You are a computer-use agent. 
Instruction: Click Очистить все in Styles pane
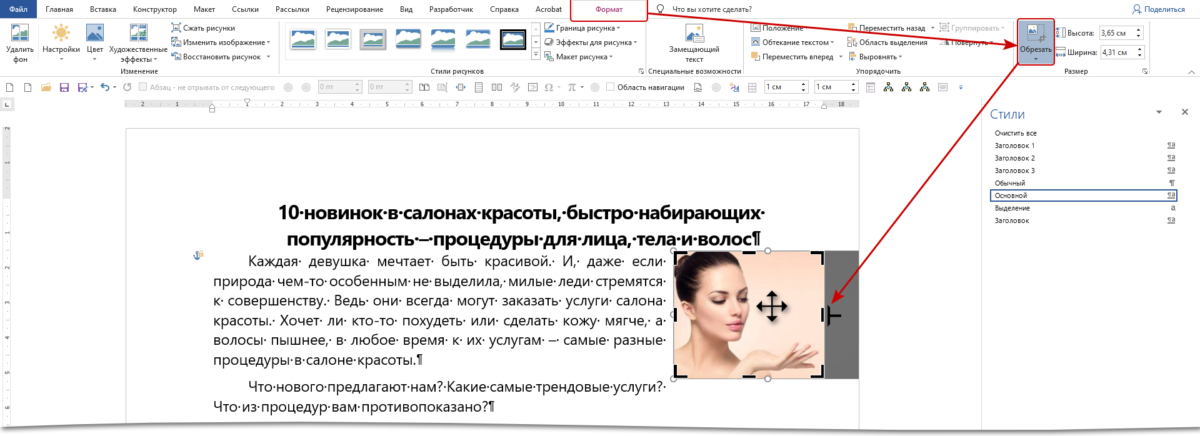[1015, 133]
